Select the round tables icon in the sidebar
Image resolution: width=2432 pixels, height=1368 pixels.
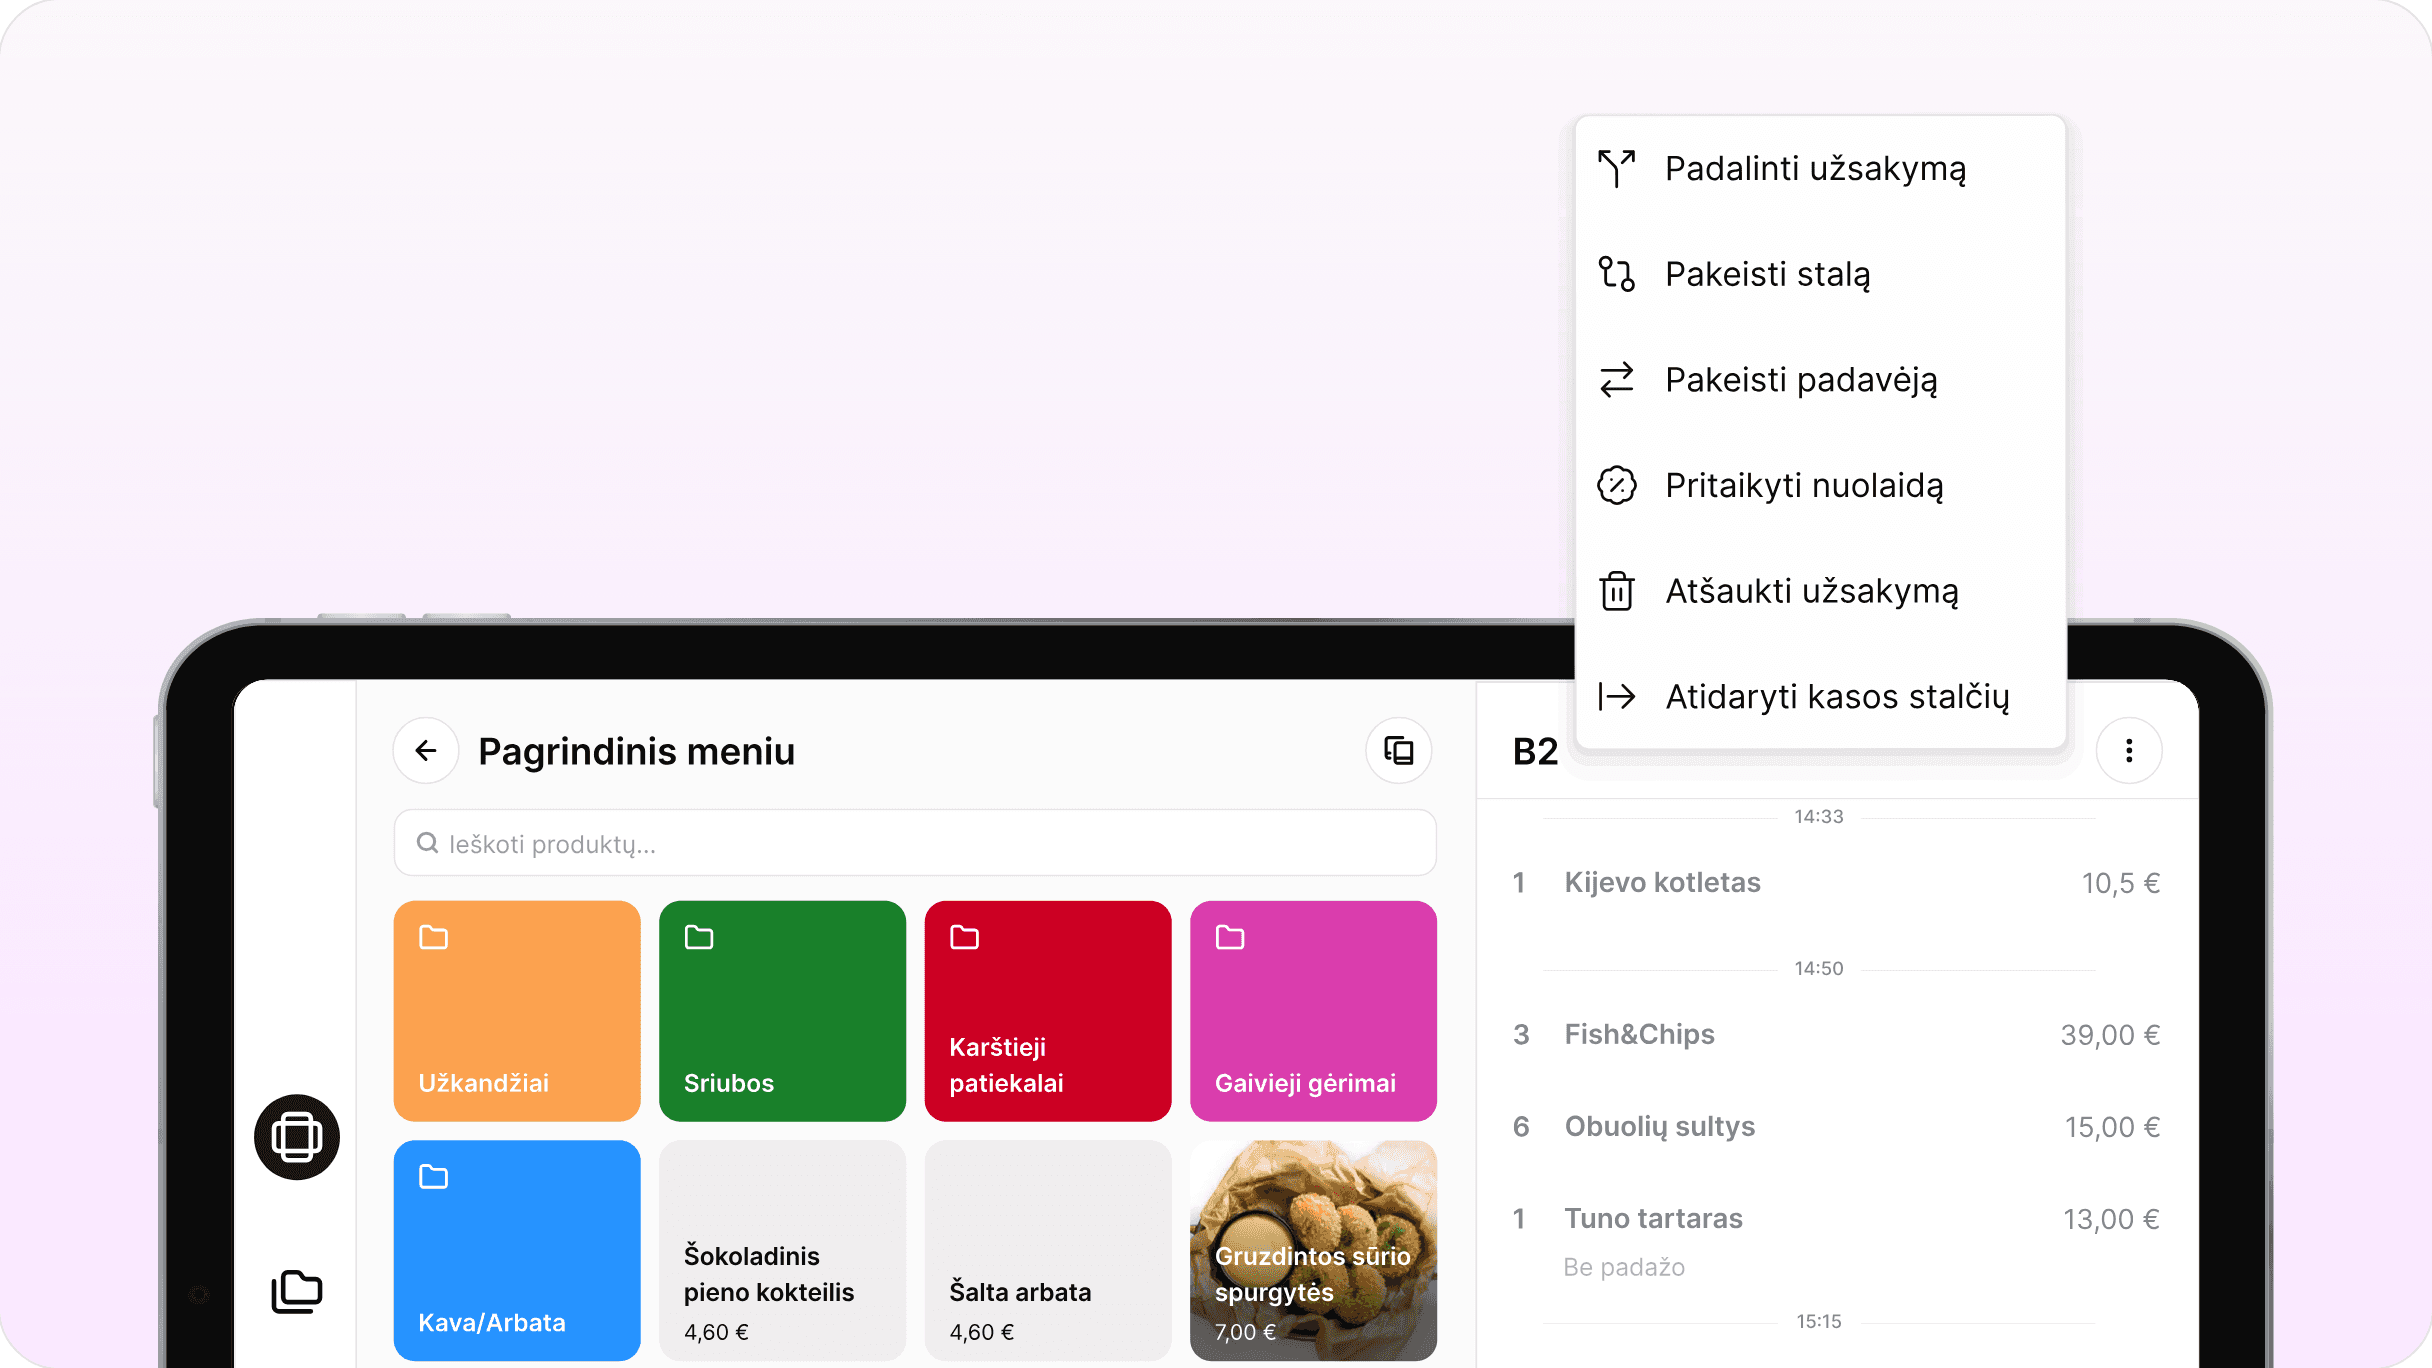pyautogui.click(x=297, y=1137)
